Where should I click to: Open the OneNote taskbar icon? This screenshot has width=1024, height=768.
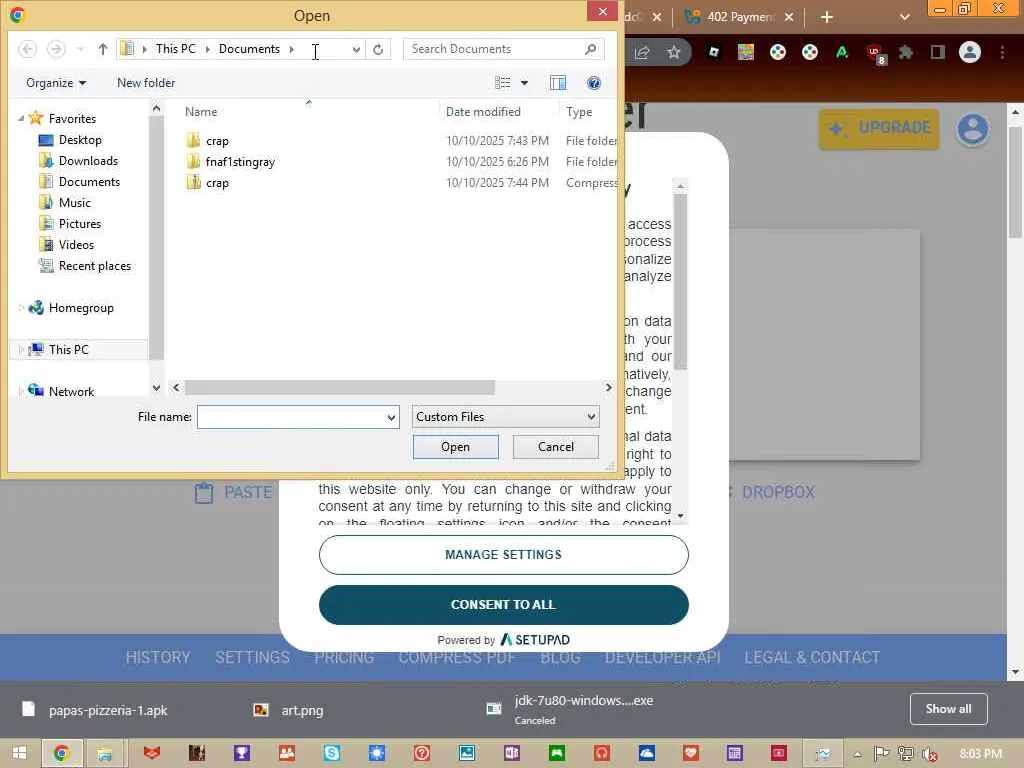tap(512, 754)
